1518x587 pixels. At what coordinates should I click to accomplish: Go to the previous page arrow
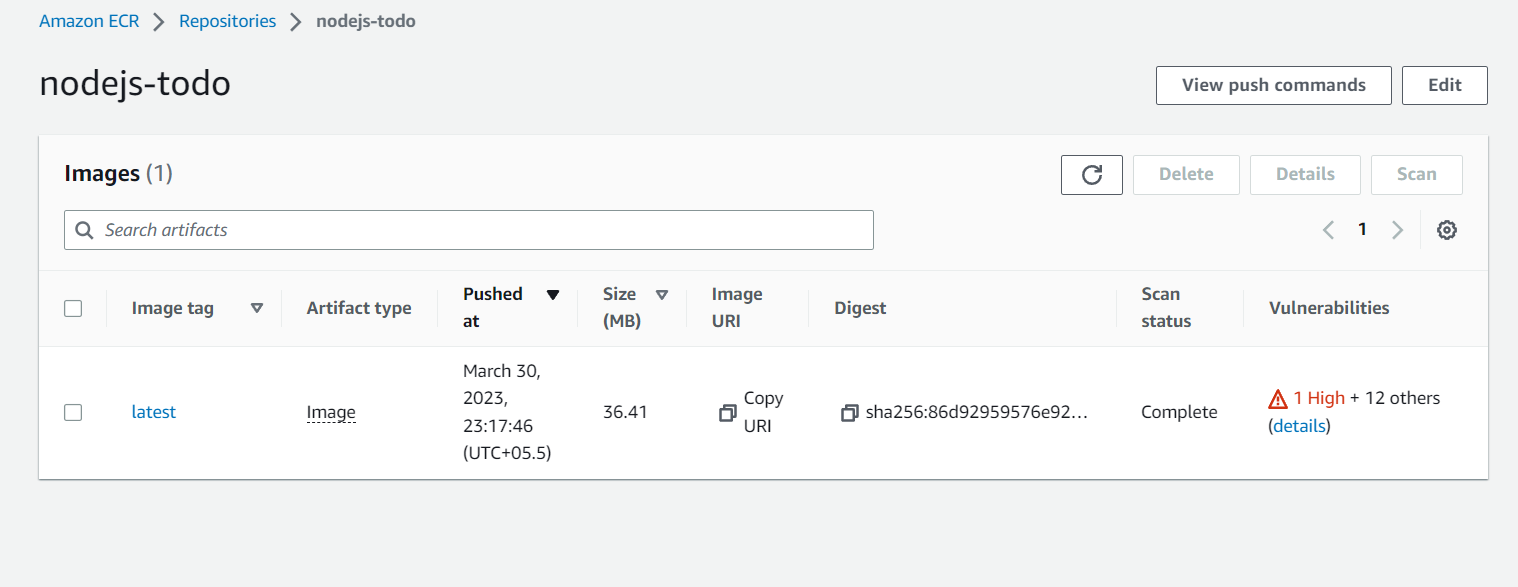[1328, 230]
